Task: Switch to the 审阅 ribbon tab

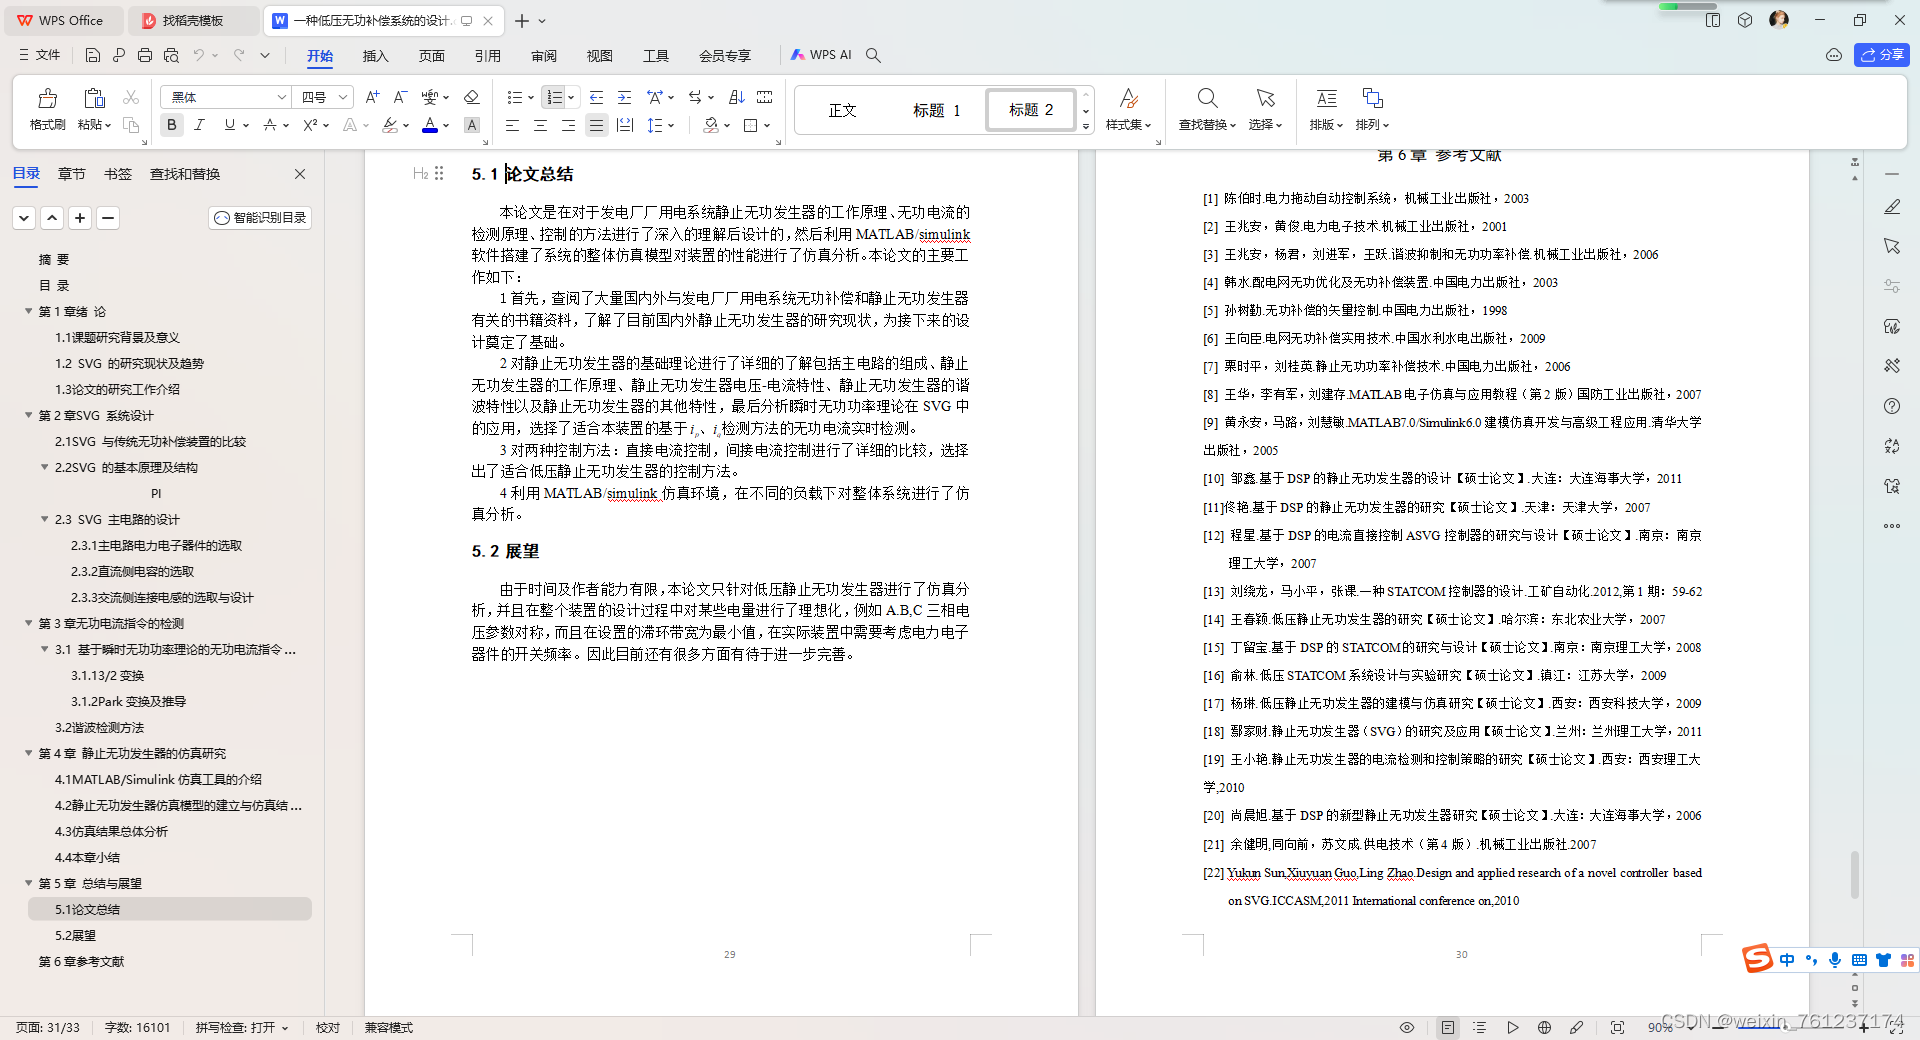Action: click(x=544, y=55)
